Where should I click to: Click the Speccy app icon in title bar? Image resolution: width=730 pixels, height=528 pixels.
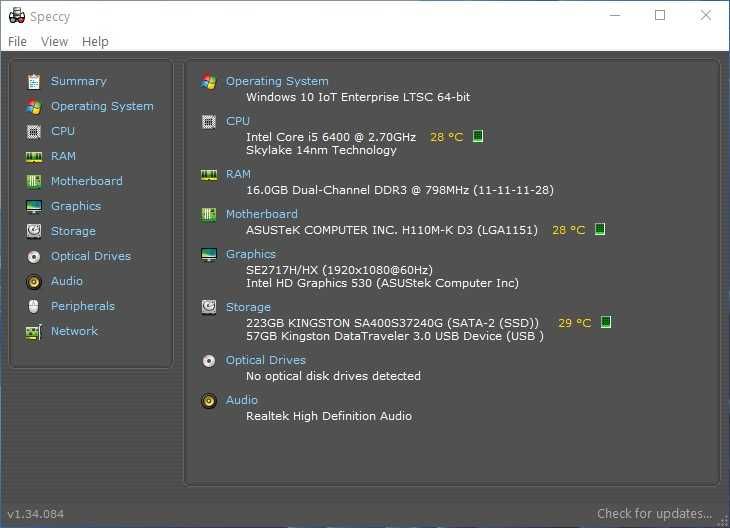point(17,16)
